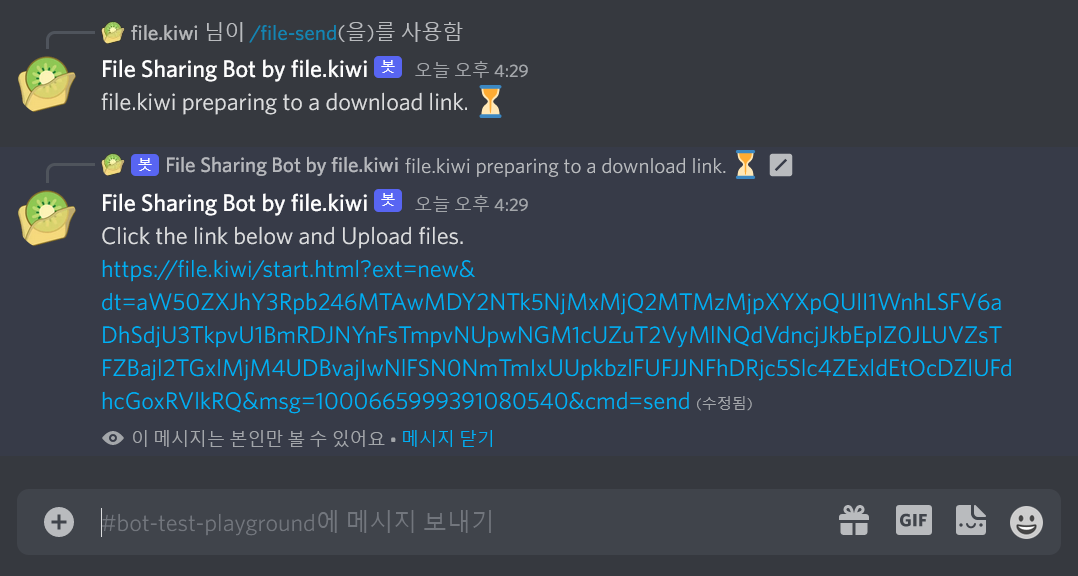Click the small kiwi avatar beside file.kiwi user
The height and width of the screenshot is (576, 1078).
(113, 32)
